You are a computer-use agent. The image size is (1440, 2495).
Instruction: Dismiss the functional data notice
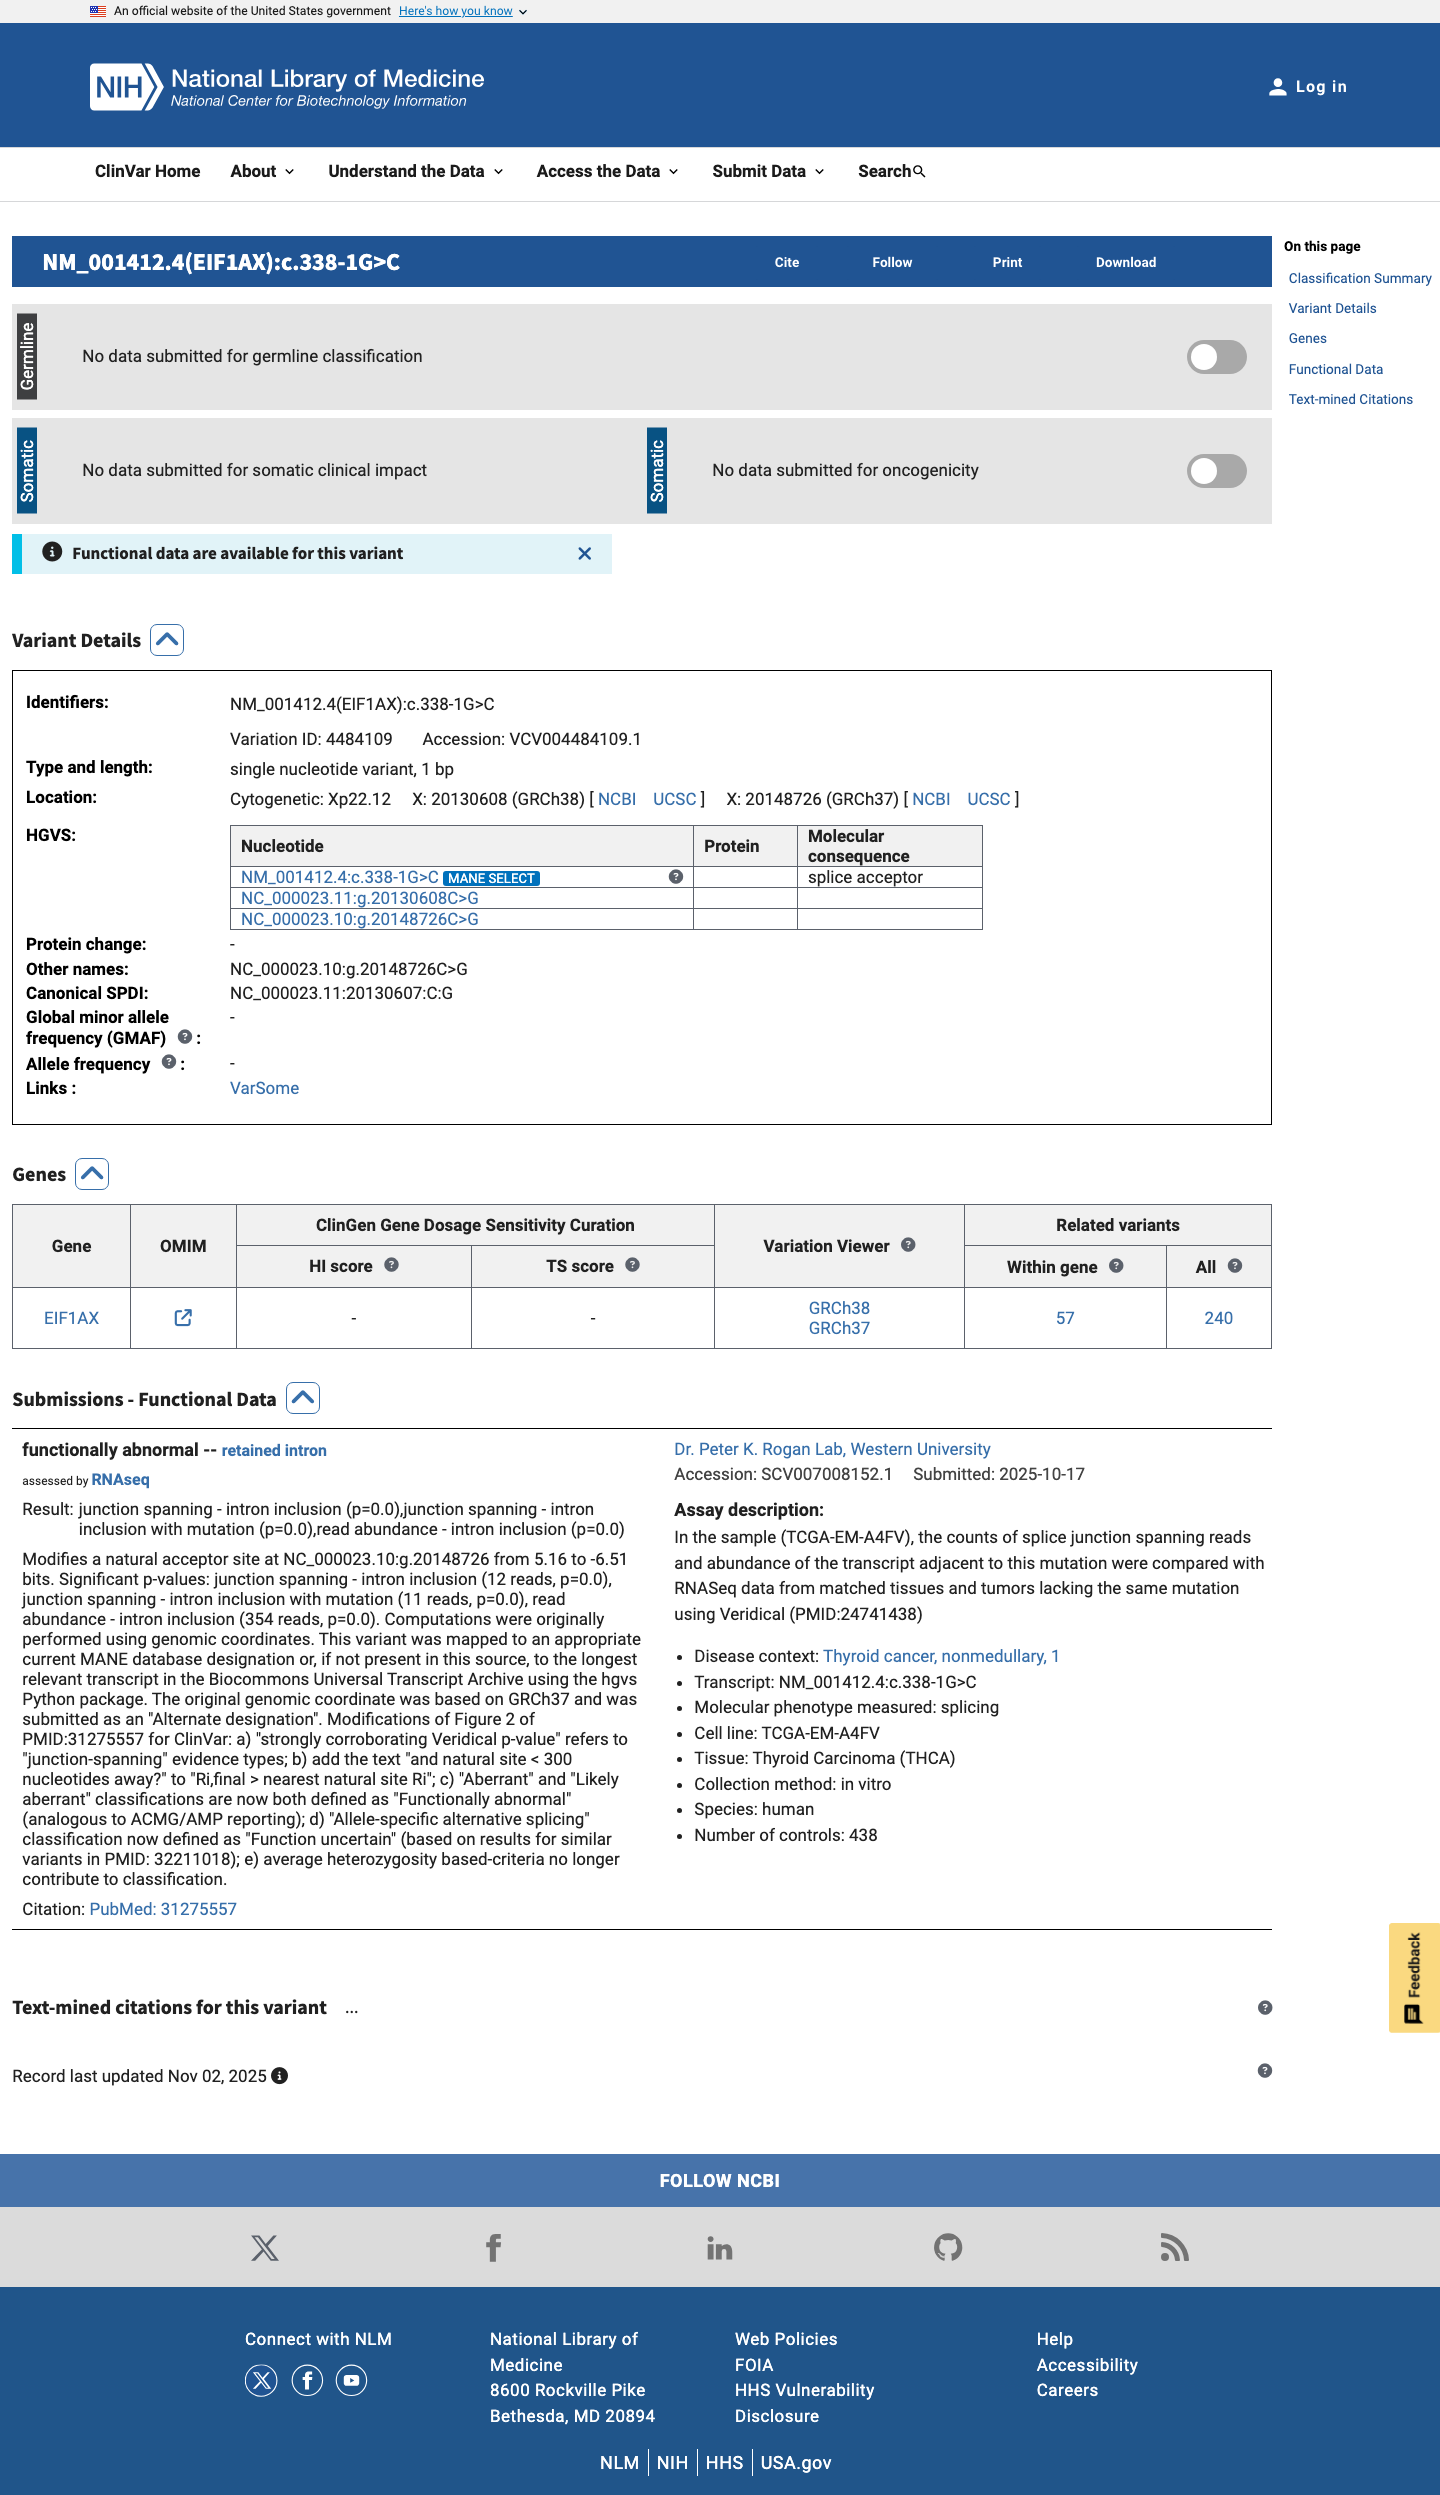585,554
